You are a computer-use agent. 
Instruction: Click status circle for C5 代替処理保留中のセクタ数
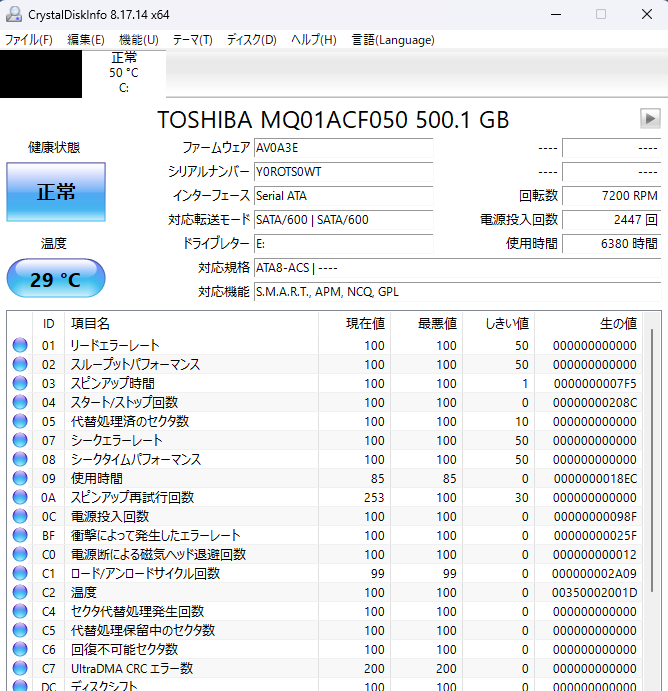(20, 630)
